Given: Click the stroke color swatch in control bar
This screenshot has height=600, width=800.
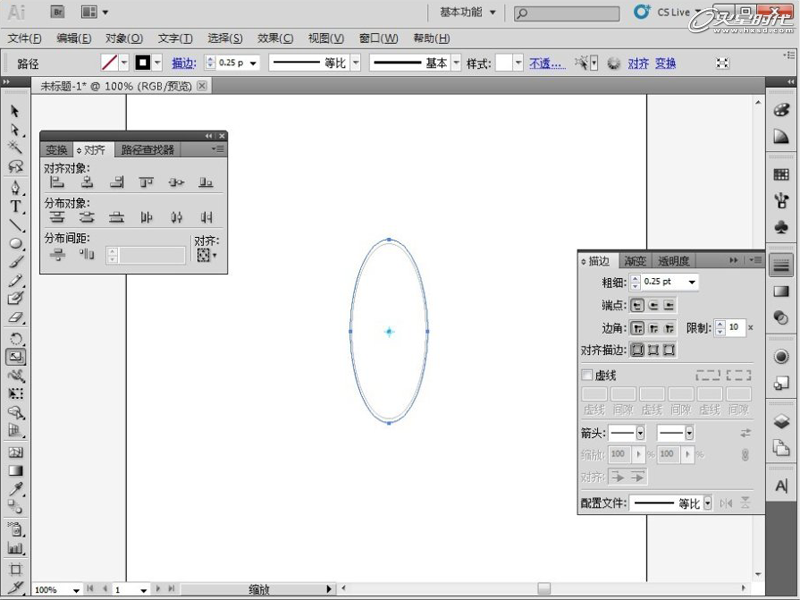Looking at the screenshot, I should click(144, 62).
